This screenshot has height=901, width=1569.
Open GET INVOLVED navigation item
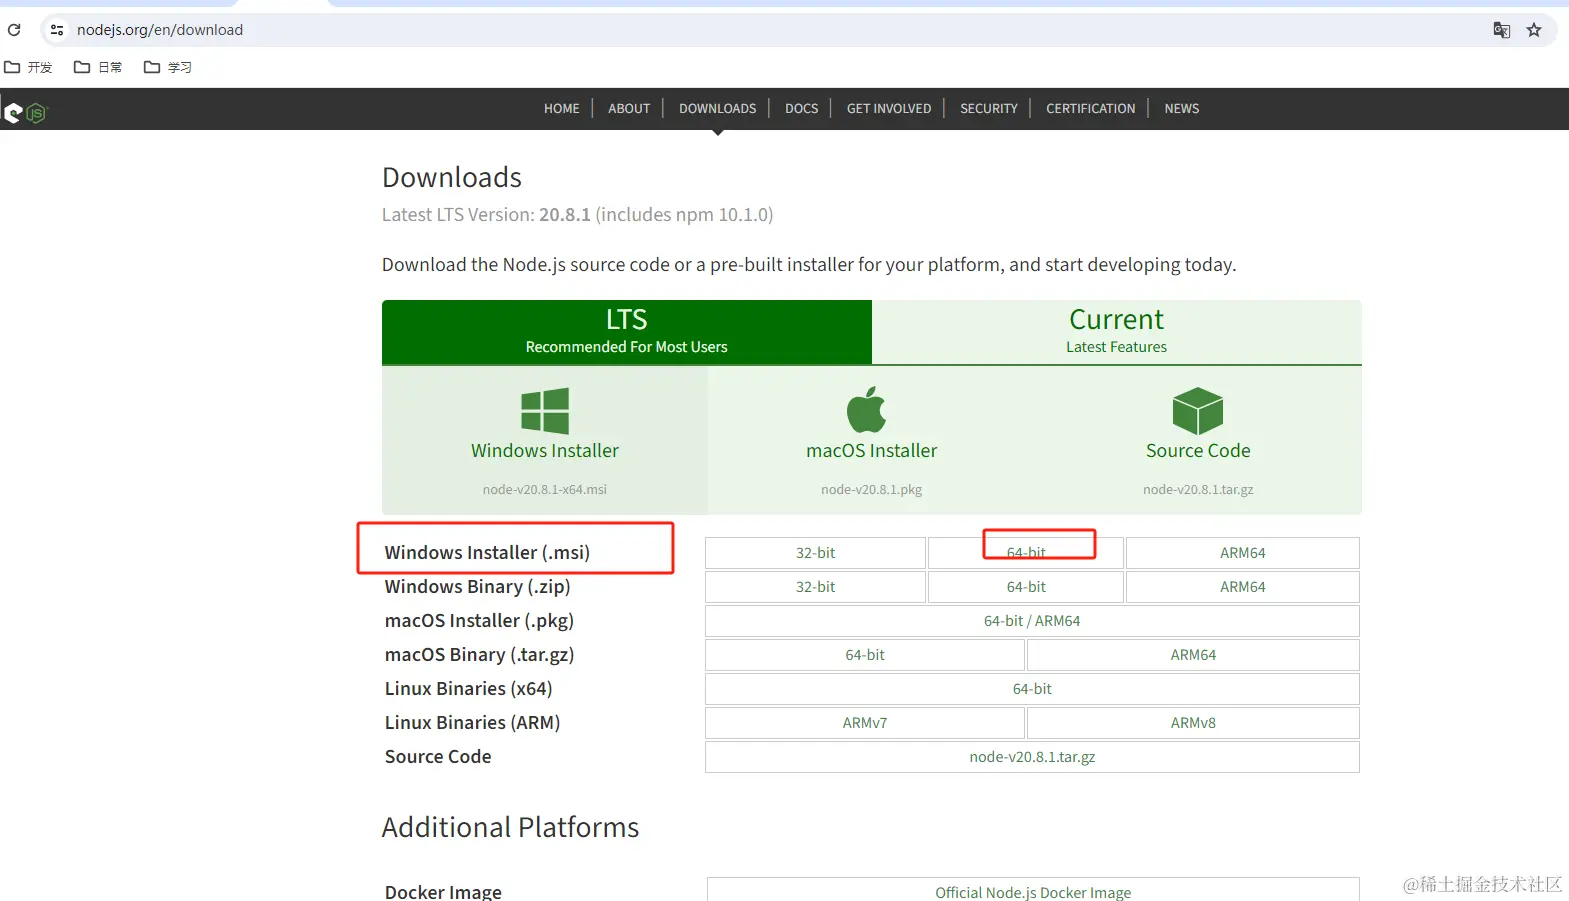[889, 108]
